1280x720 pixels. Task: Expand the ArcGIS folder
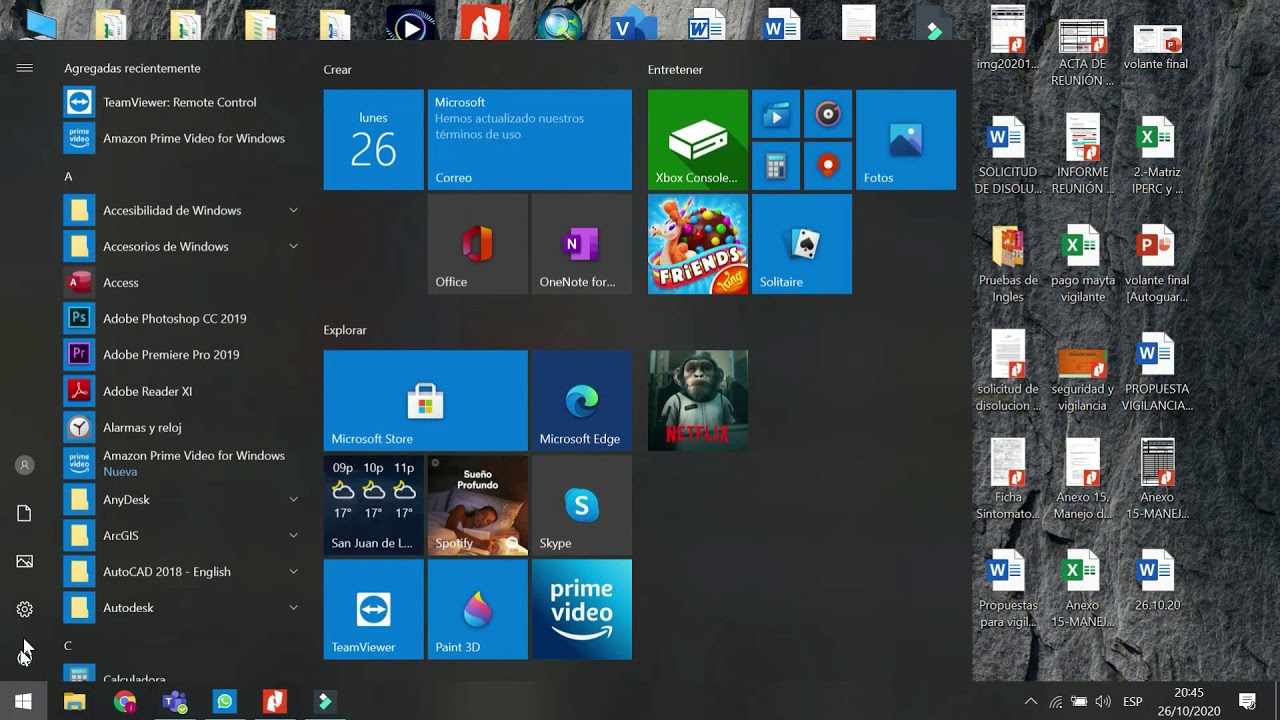[182, 535]
